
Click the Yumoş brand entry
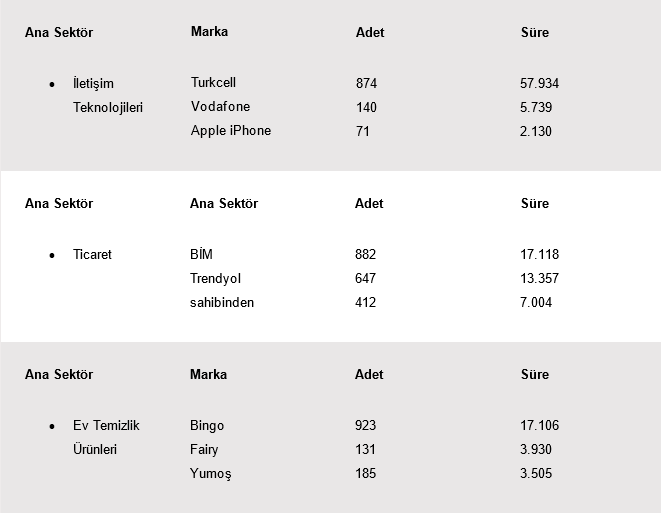click(210, 474)
